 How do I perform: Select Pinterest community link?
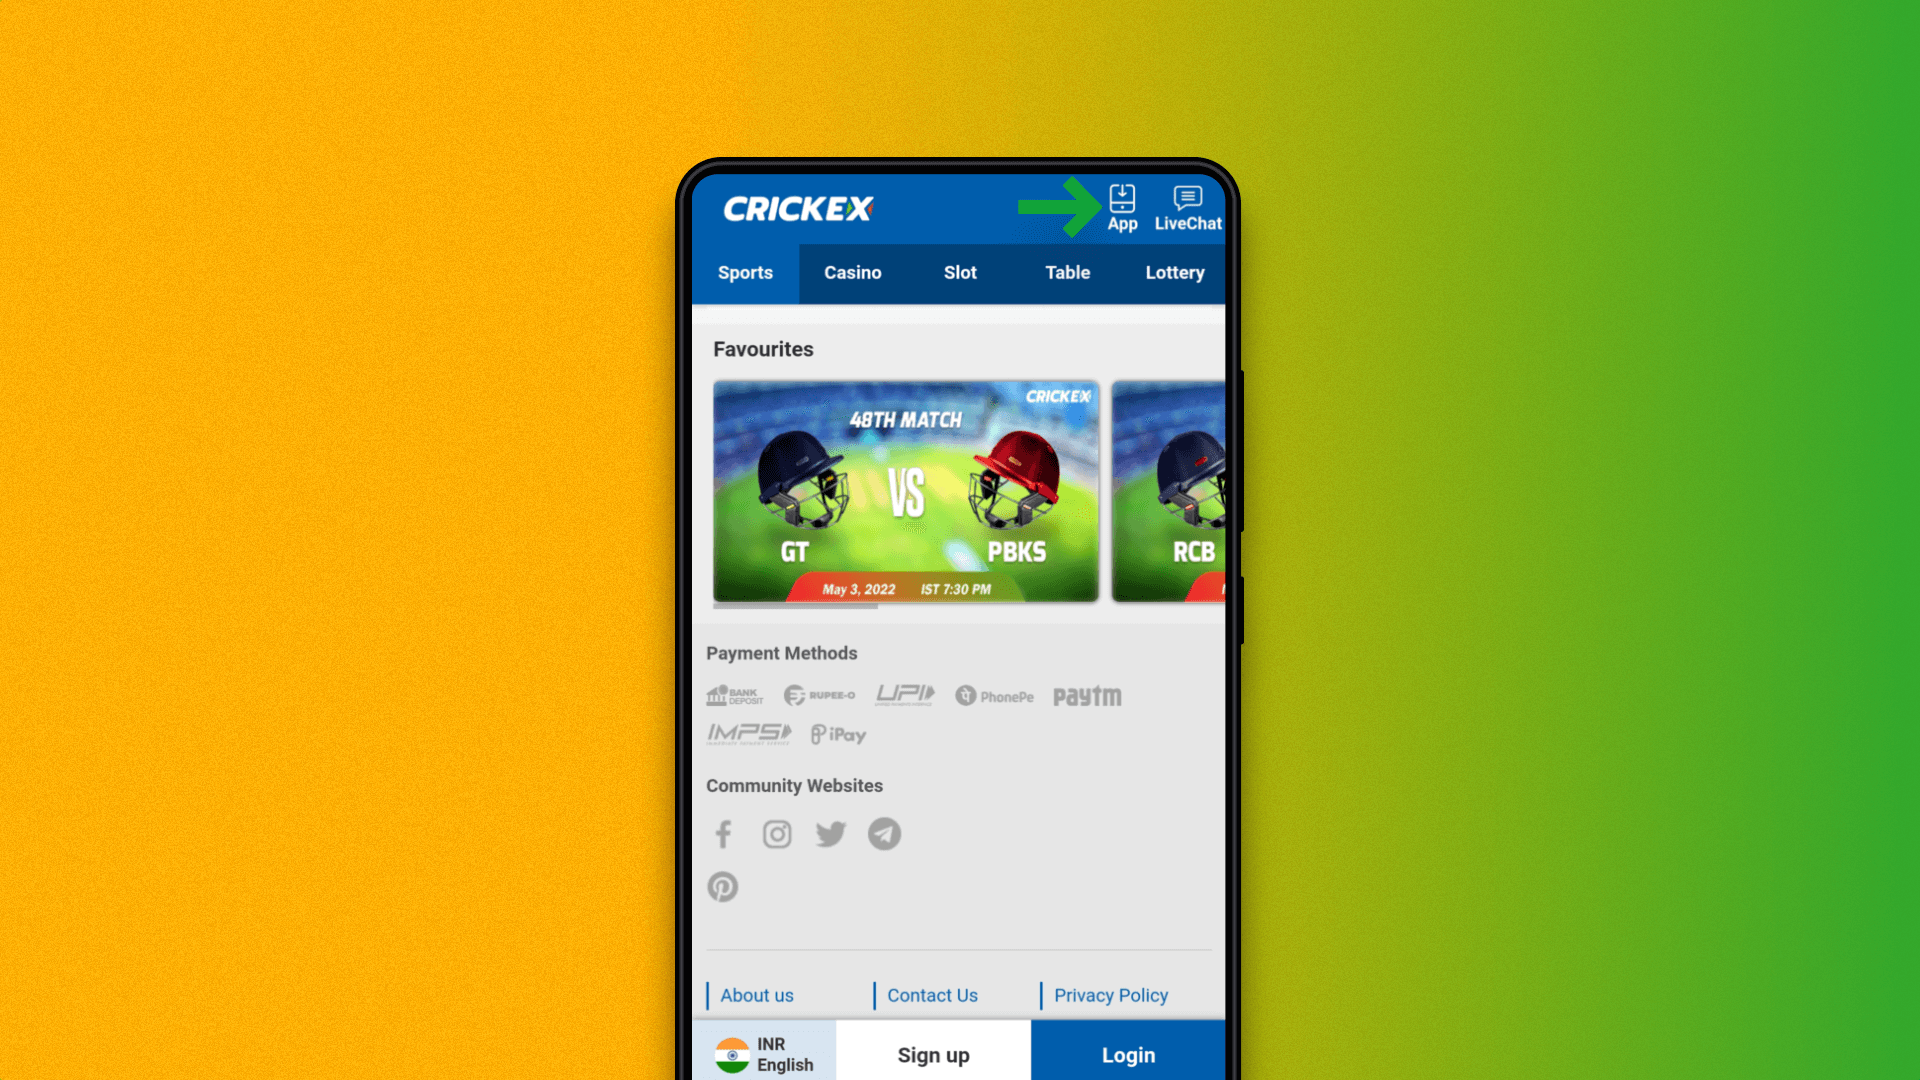[723, 886]
